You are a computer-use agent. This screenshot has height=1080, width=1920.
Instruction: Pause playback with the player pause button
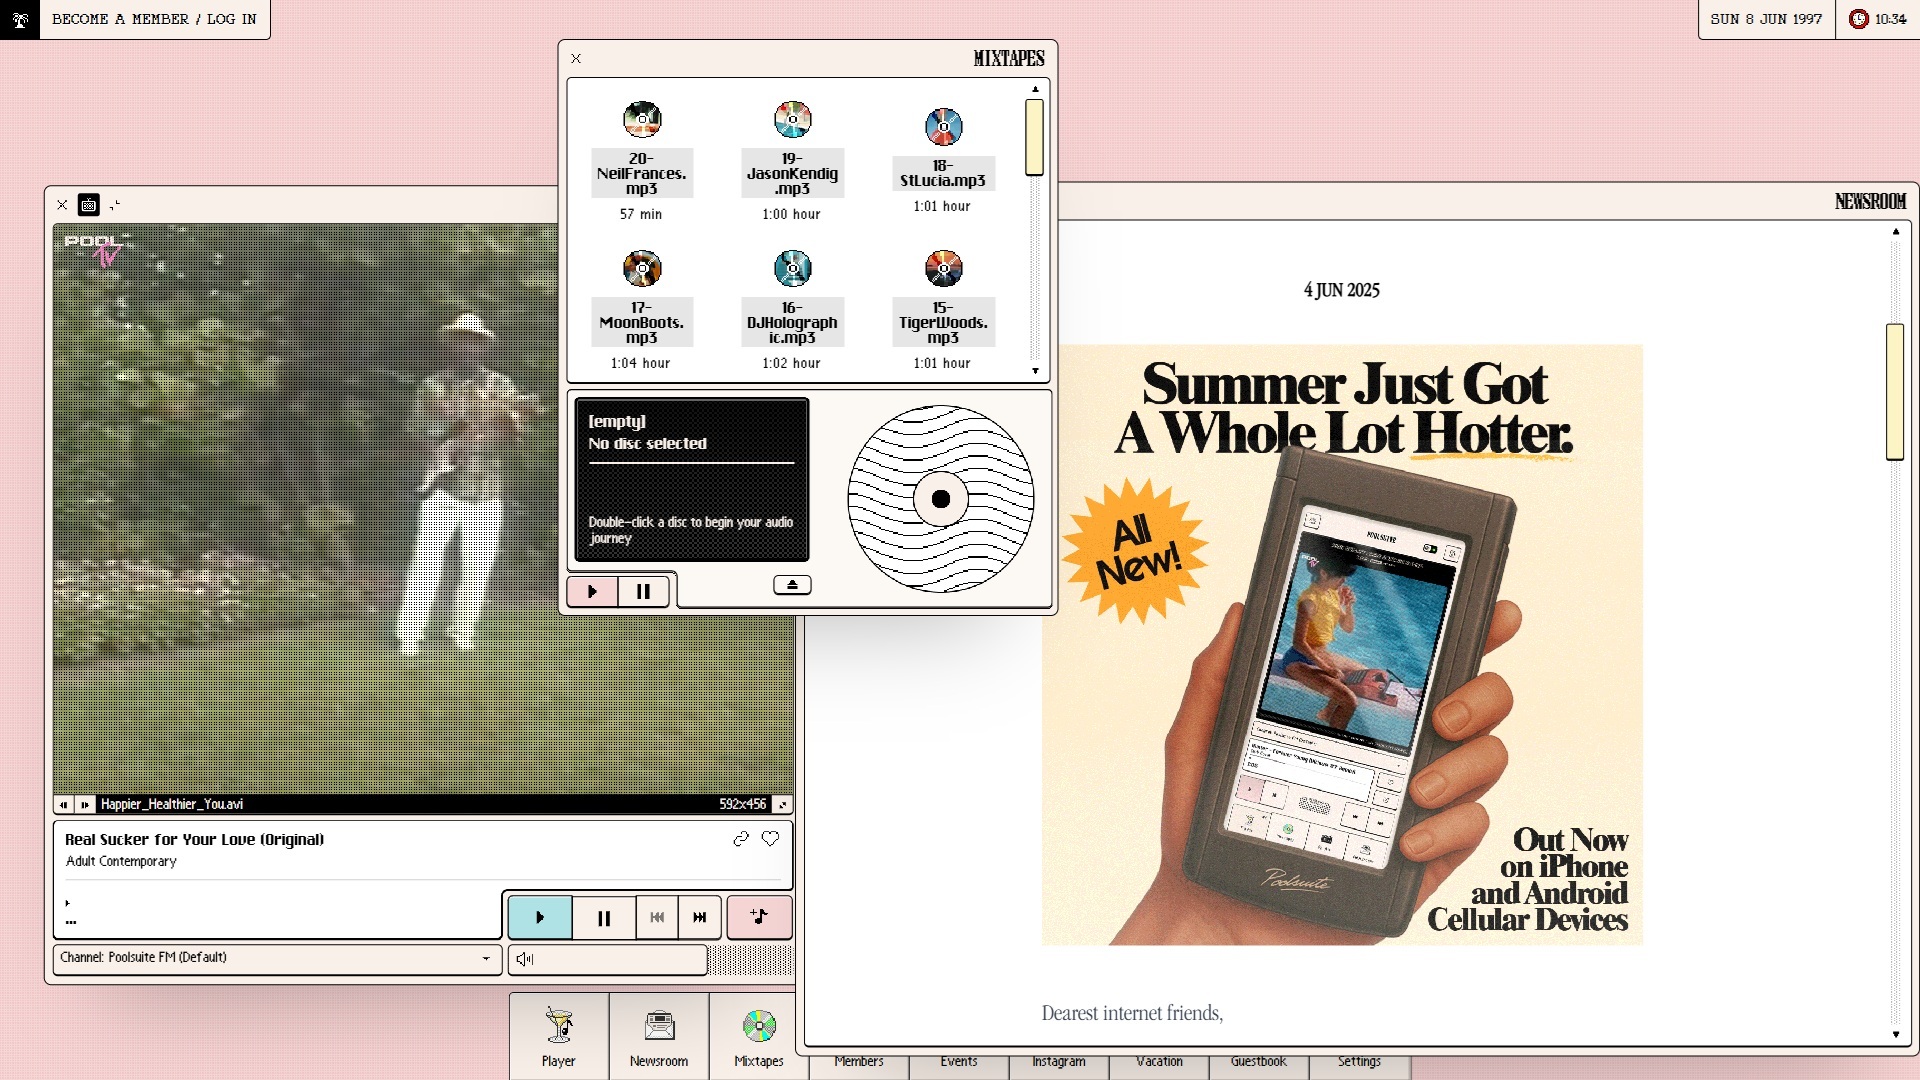[x=603, y=917]
